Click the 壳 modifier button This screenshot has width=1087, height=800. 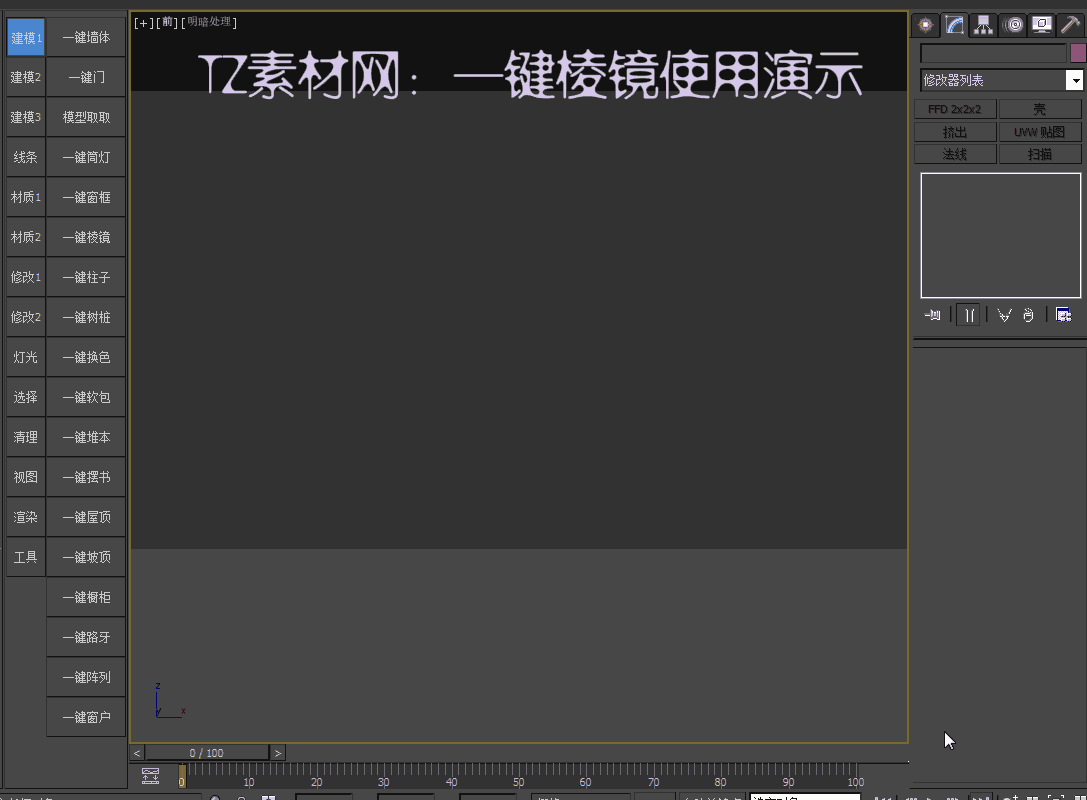[1040, 110]
